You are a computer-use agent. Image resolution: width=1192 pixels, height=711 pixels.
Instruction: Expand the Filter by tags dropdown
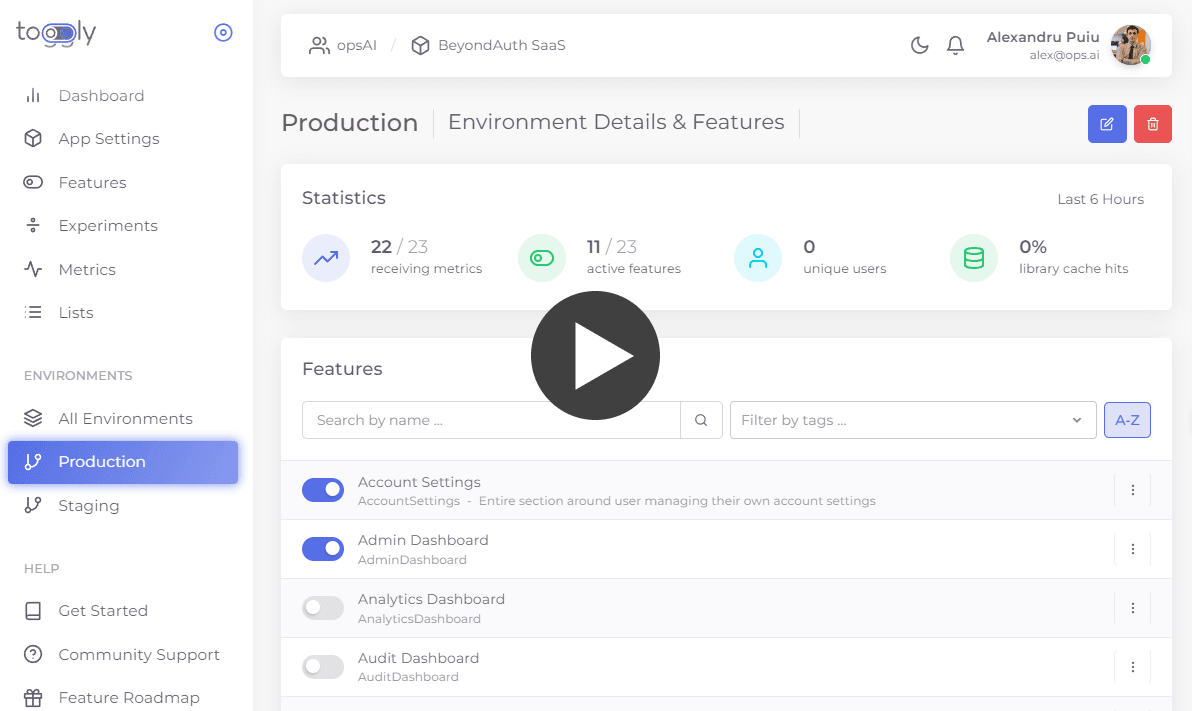912,420
